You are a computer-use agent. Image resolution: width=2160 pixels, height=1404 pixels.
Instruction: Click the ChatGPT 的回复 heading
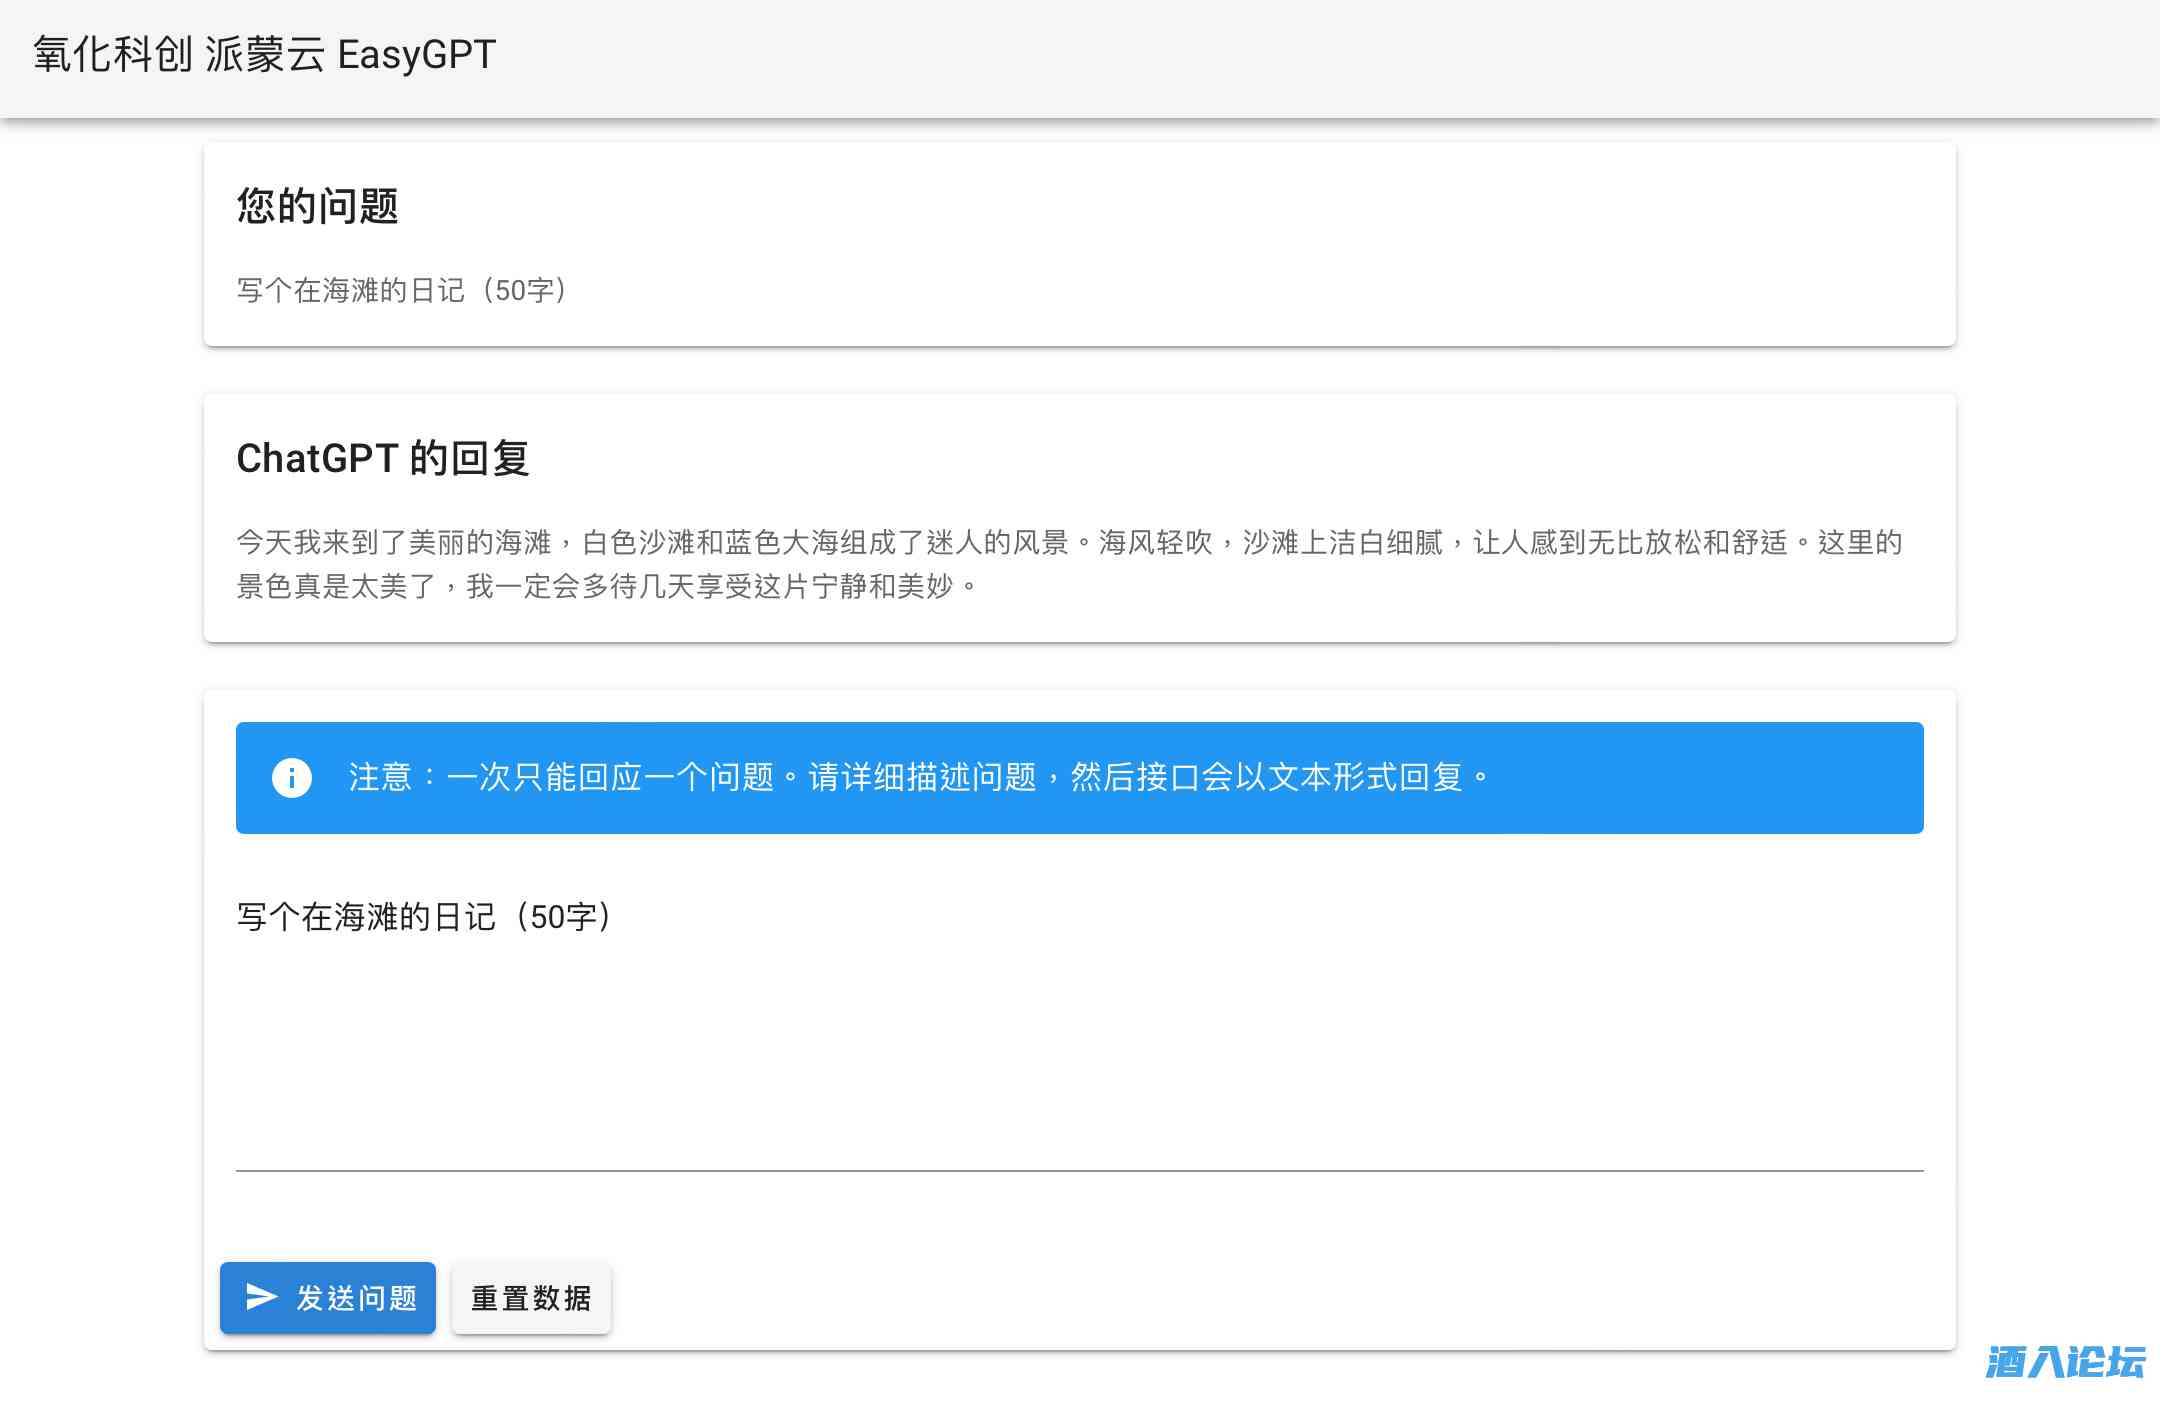click(x=383, y=458)
